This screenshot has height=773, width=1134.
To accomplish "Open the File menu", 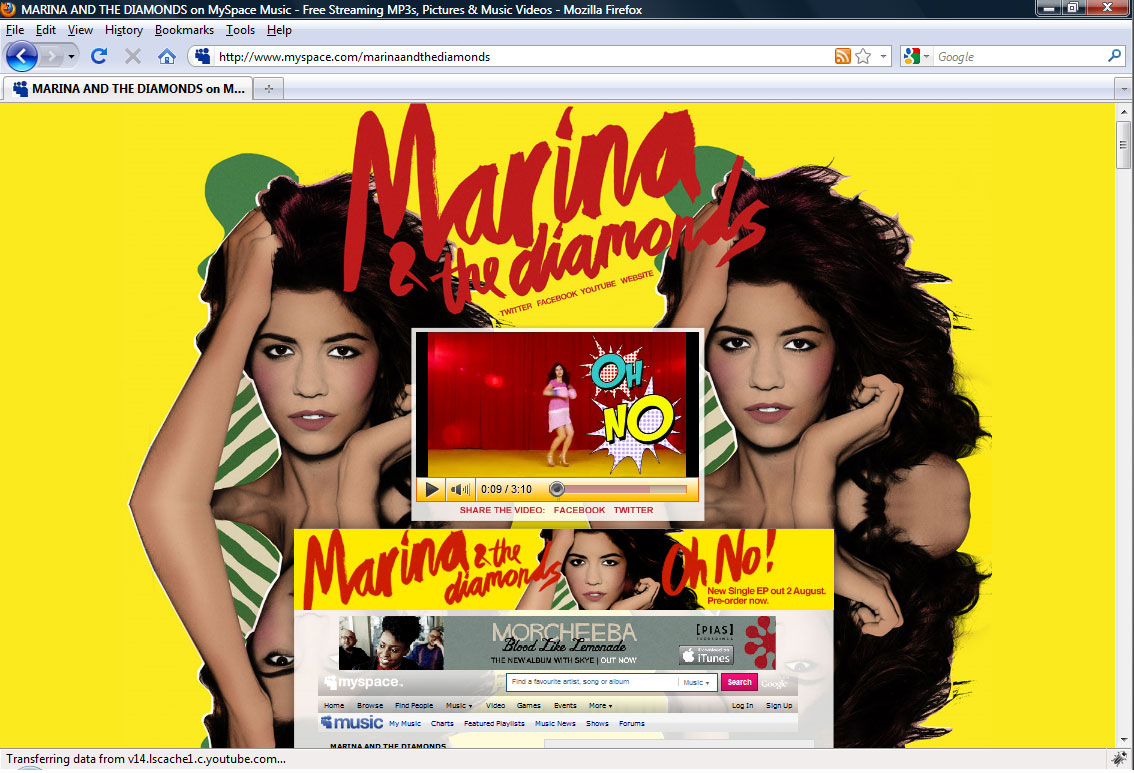I will 14,30.
